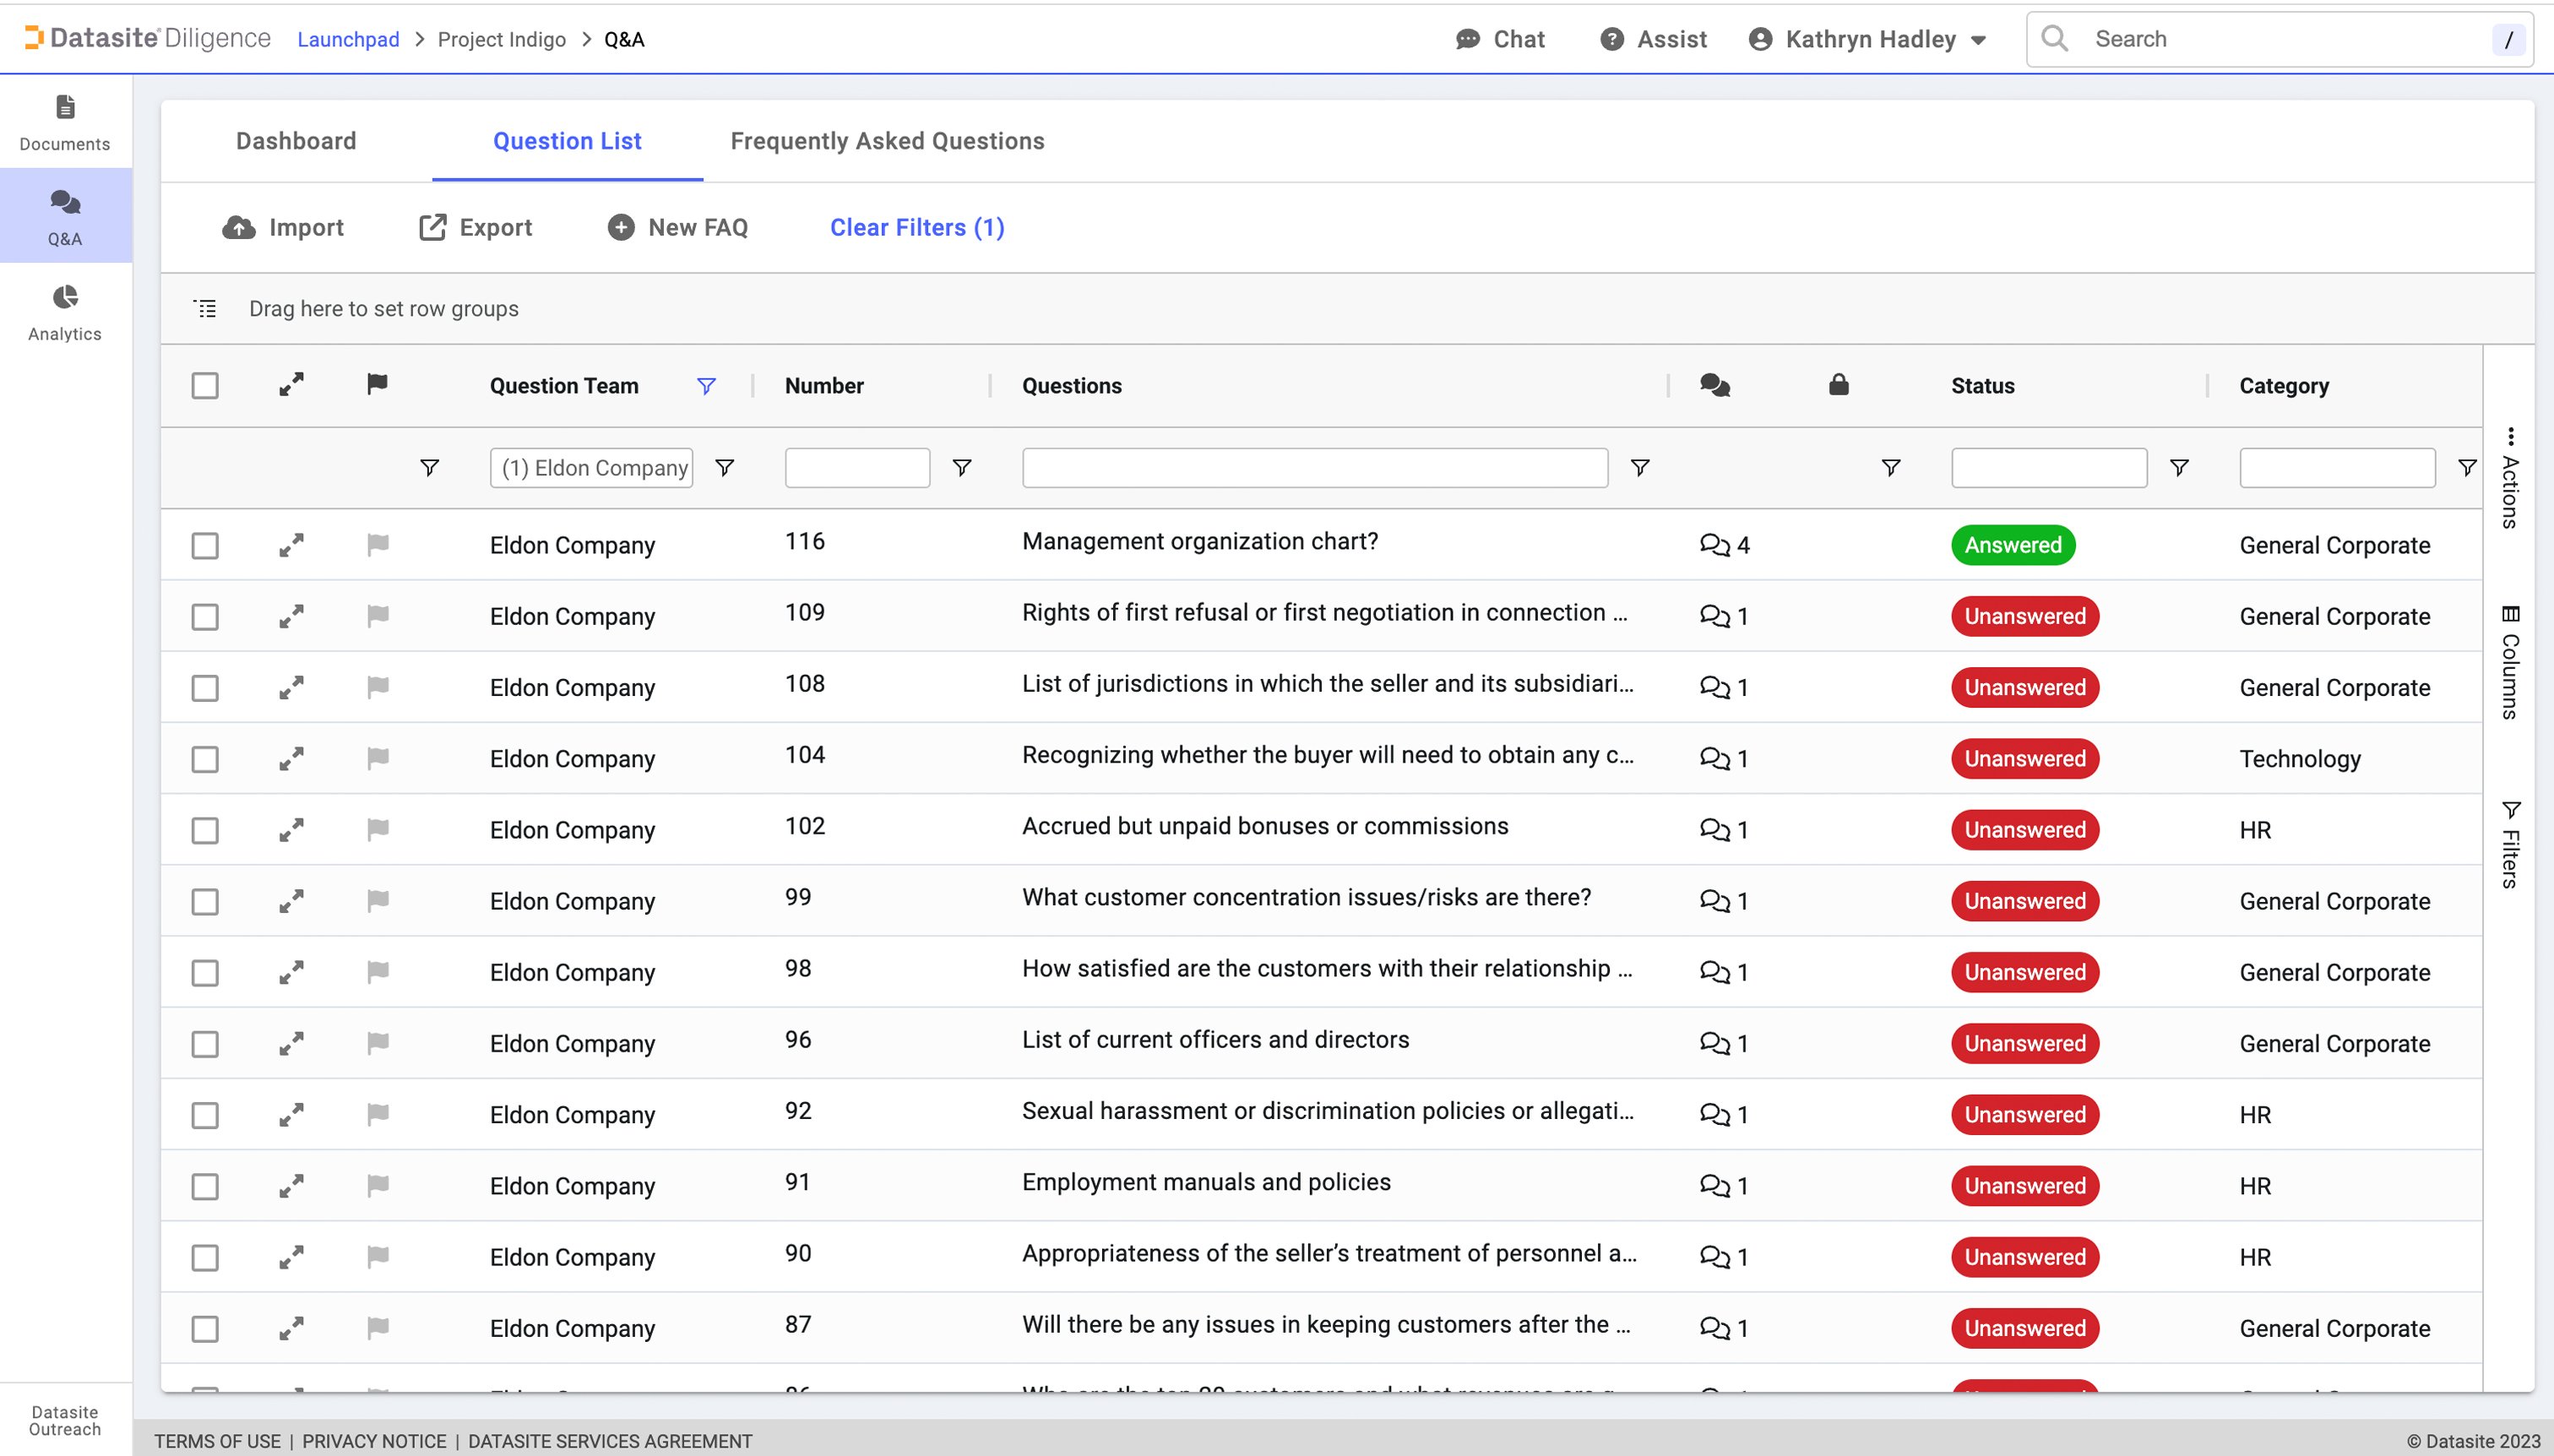This screenshot has width=2554, height=1456.
Task: Open the Analytics sidebar icon
Action: pos(65,297)
